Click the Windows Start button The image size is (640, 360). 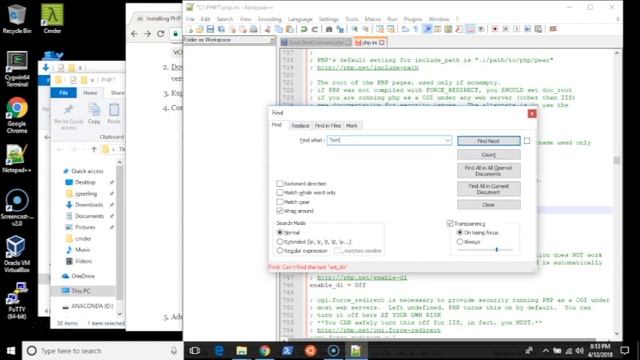click(x=11, y=351)
